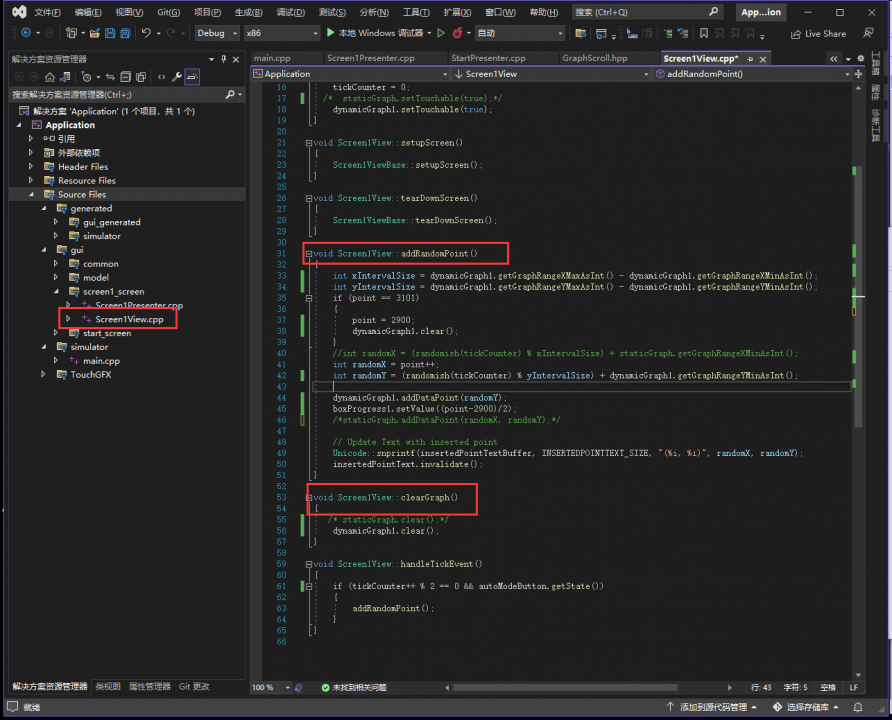The height and width of the screenshot is (720, 892).
Task: Click 添加到源代码管理 in status bar
Action: [x=712, y=707]
